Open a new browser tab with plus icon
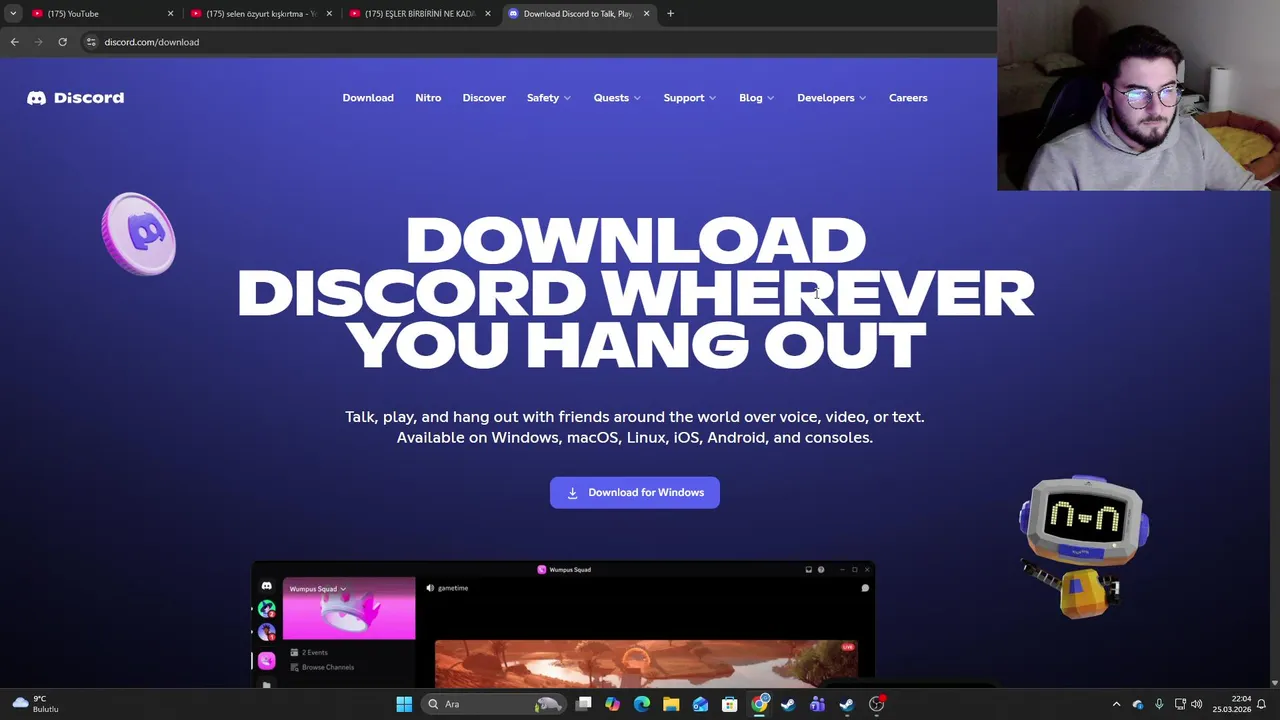Image resolution: width=1280 pixels, height=720 pixels. [x=670, y=14]
